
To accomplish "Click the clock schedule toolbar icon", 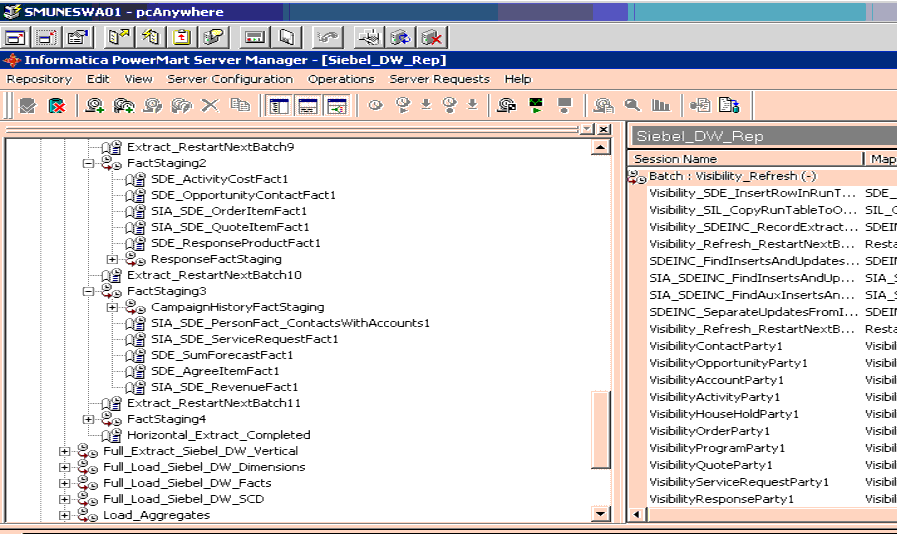I will [375, 105].
